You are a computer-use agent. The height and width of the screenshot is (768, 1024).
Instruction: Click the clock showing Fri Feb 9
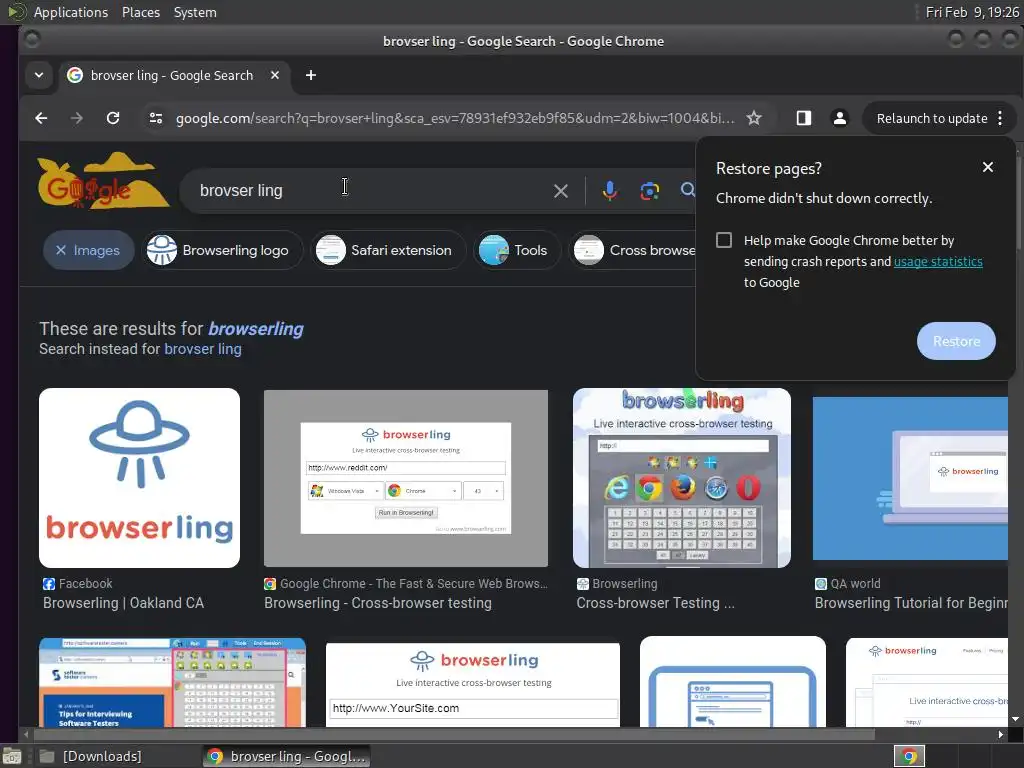[972, 12]
